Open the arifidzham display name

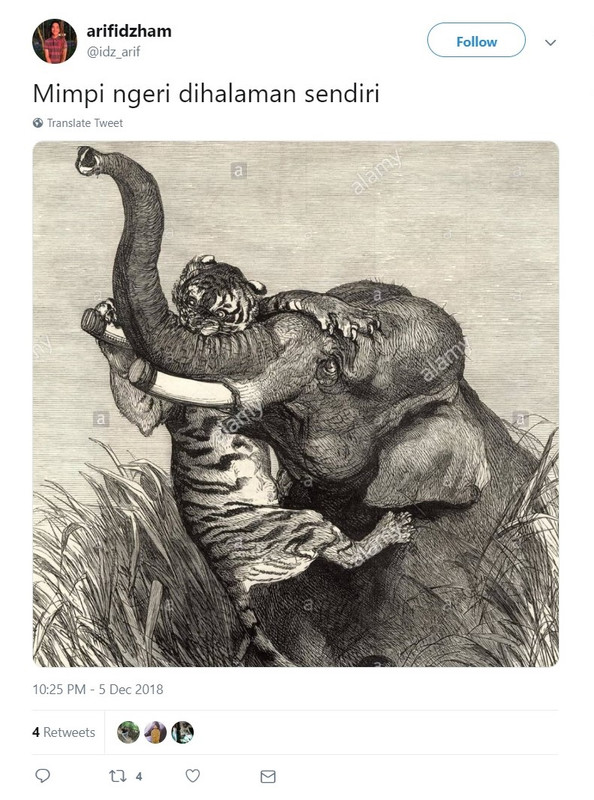click(x=129, y=31)
